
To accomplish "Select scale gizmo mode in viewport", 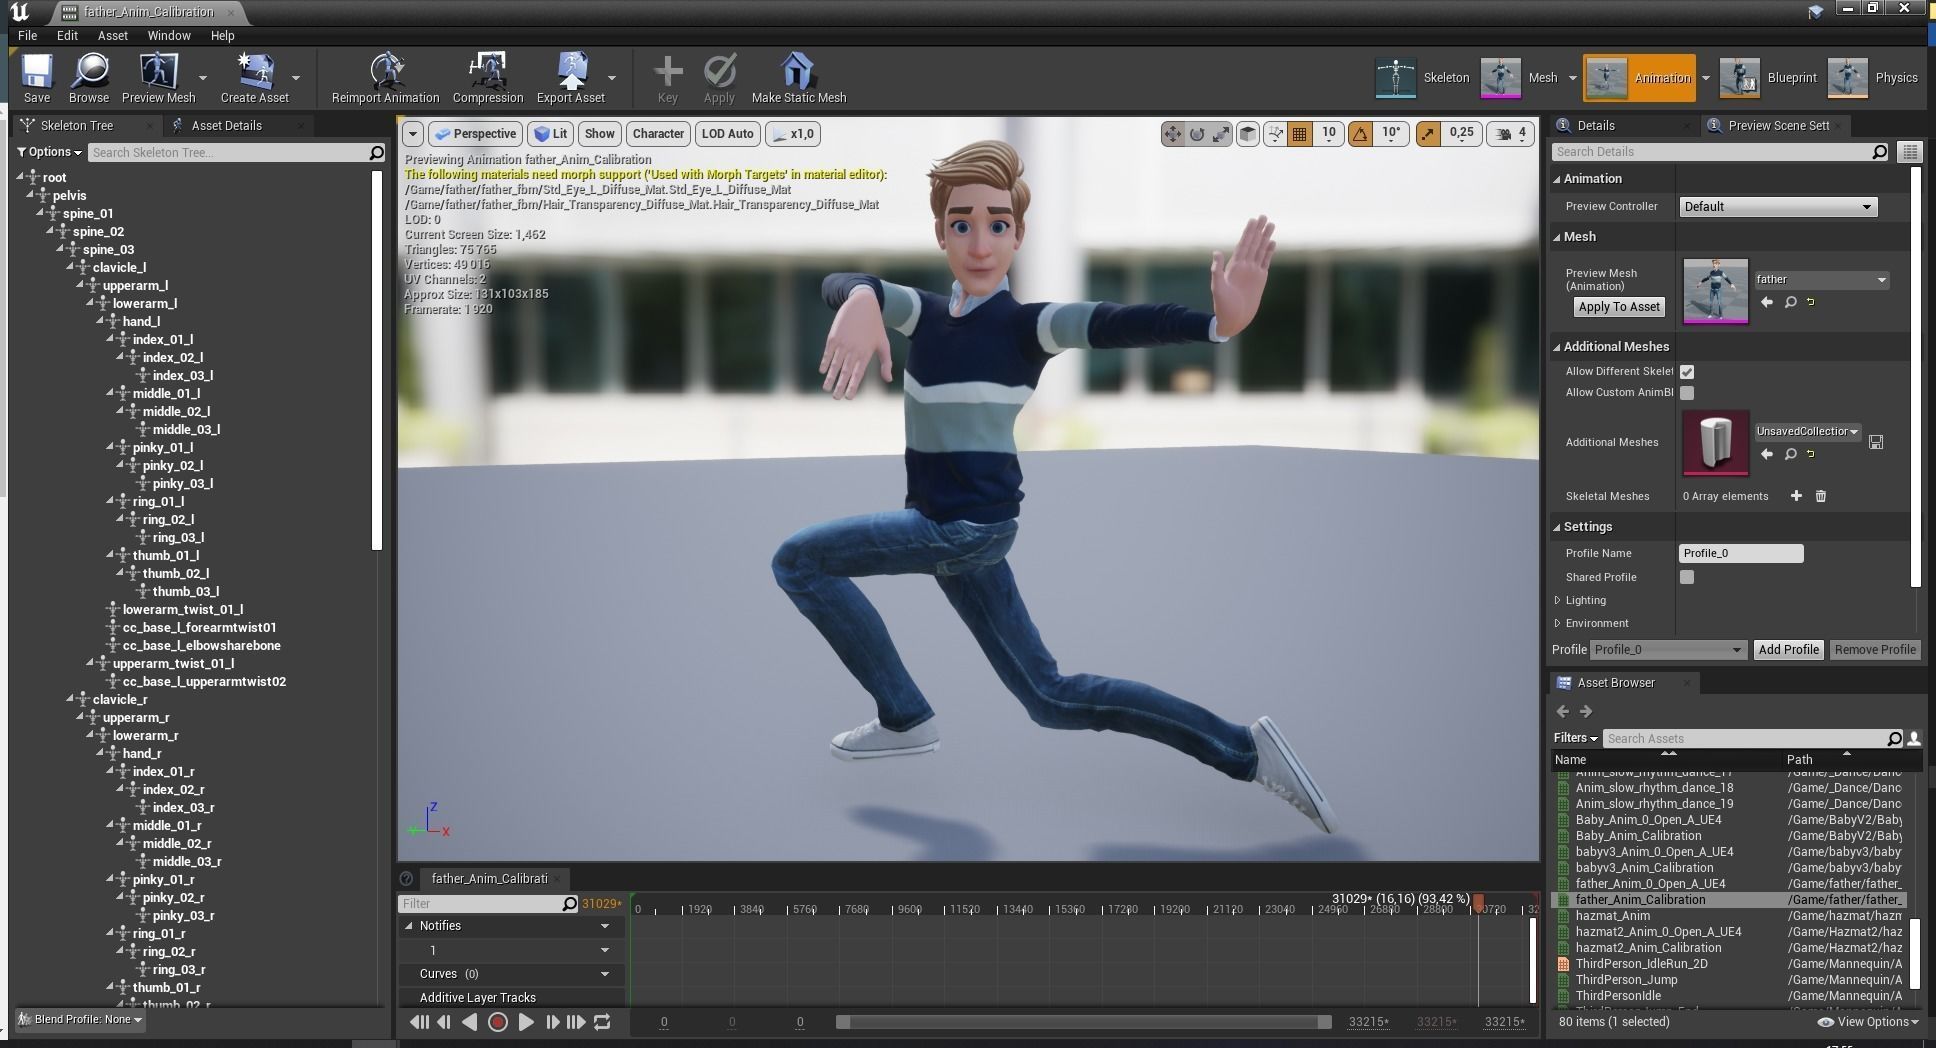I will point(1221,133).
